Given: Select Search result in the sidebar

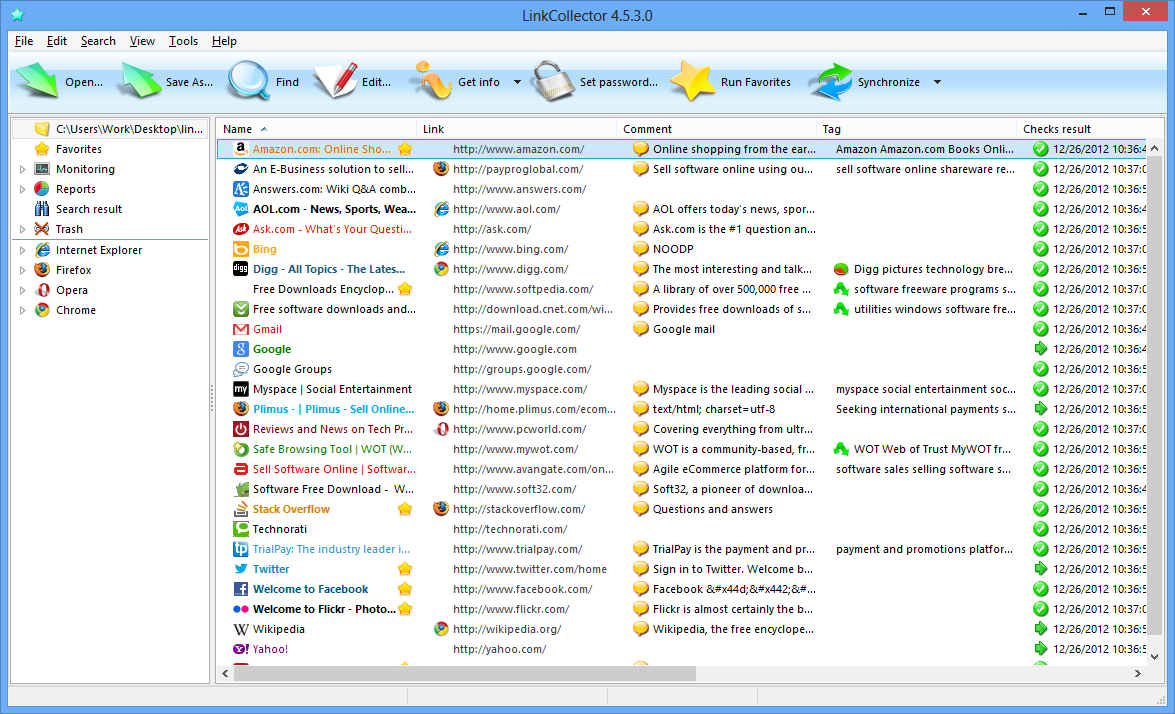Looking at the screenshot, I should 88,209.
